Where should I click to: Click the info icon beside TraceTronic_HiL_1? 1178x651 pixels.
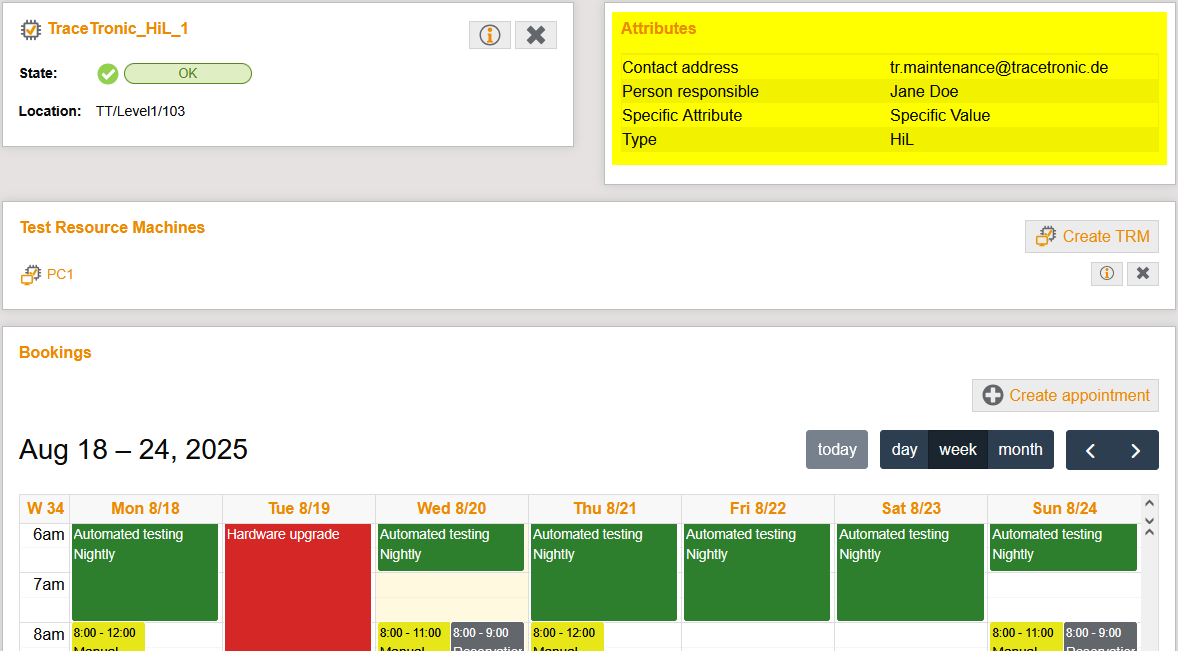click(490, 35)
